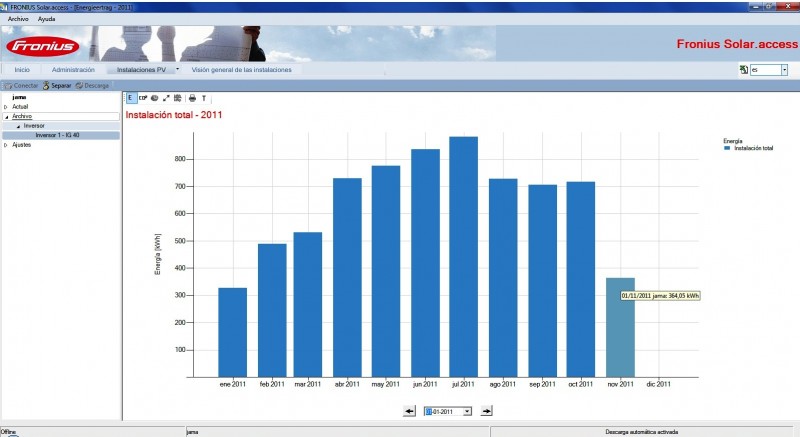Open the data table grid icon
This screenshot has height=437, width=800.
178,98
